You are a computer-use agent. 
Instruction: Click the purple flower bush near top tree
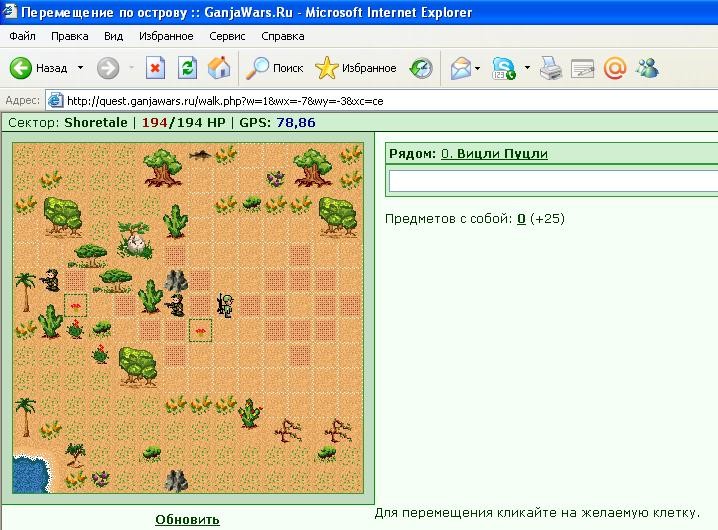[x=275, y=179]
